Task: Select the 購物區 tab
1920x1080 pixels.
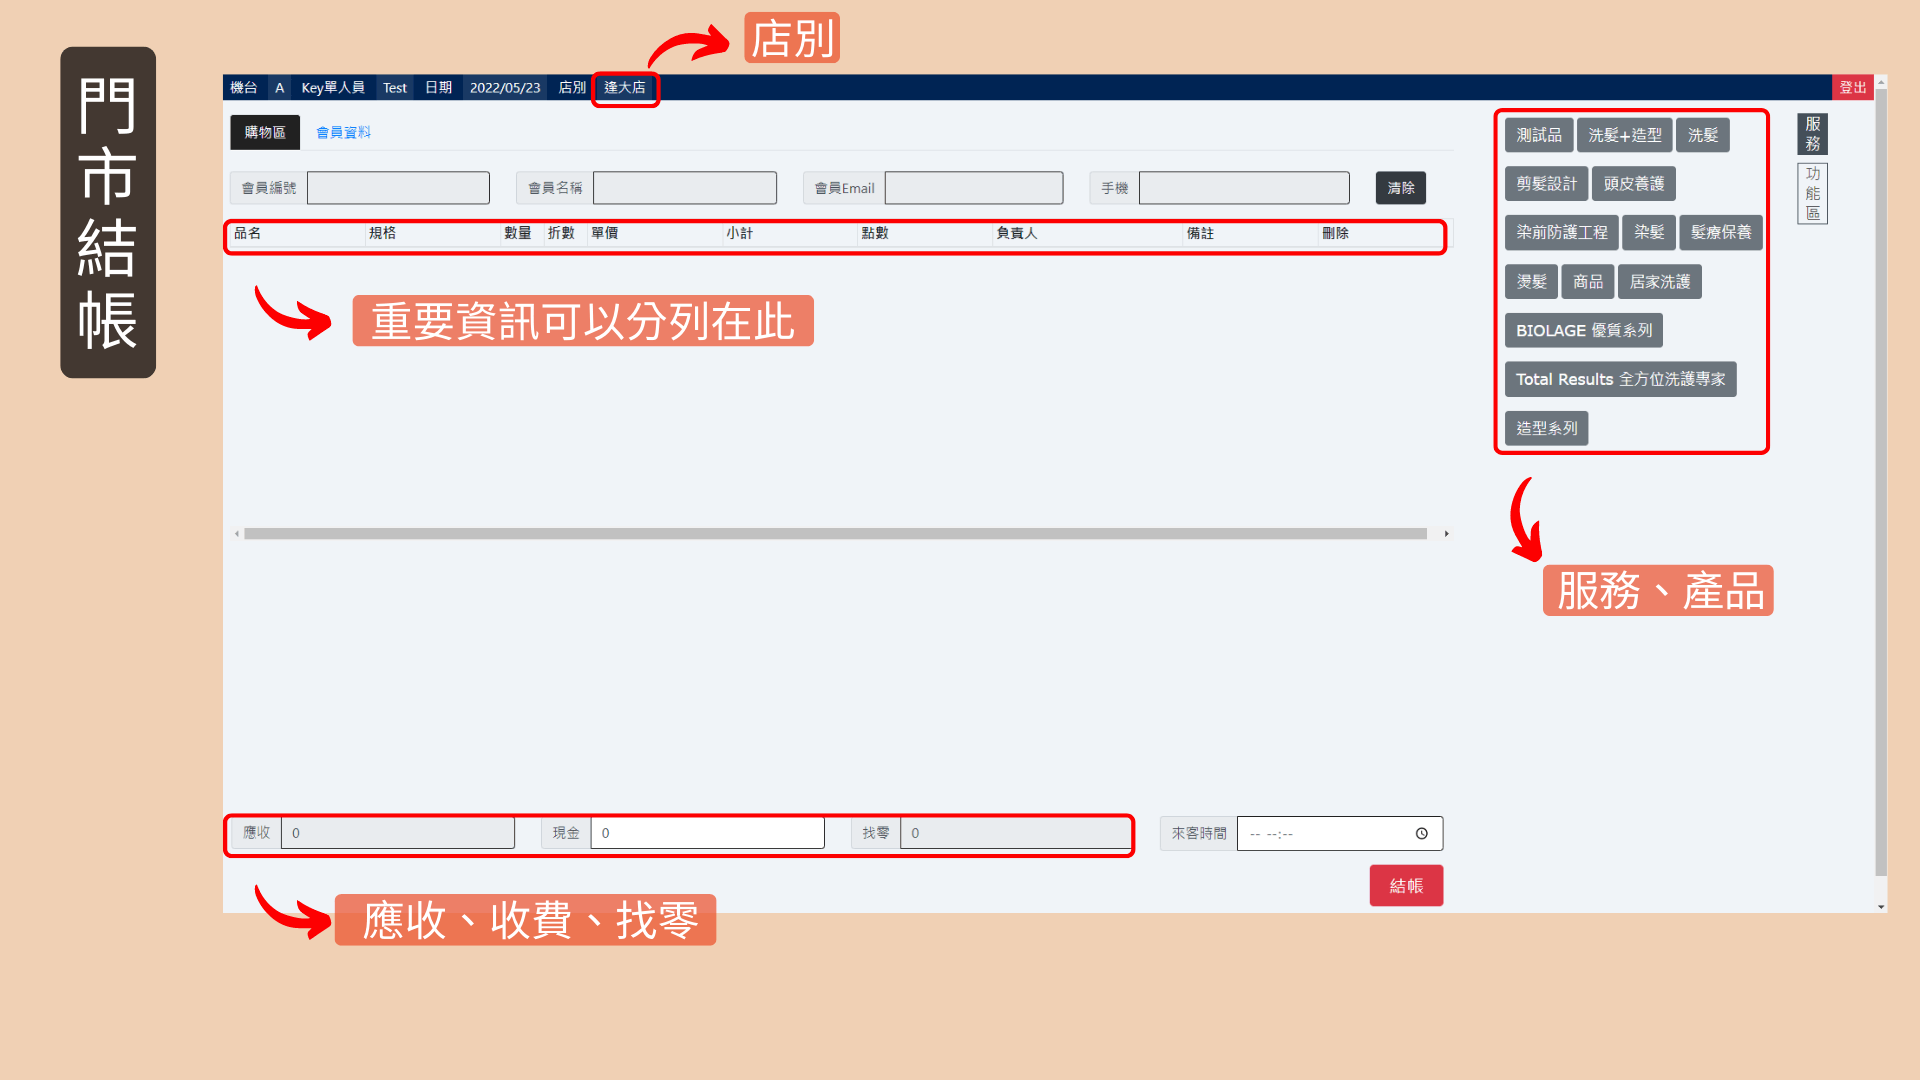Action: (265, 132)
